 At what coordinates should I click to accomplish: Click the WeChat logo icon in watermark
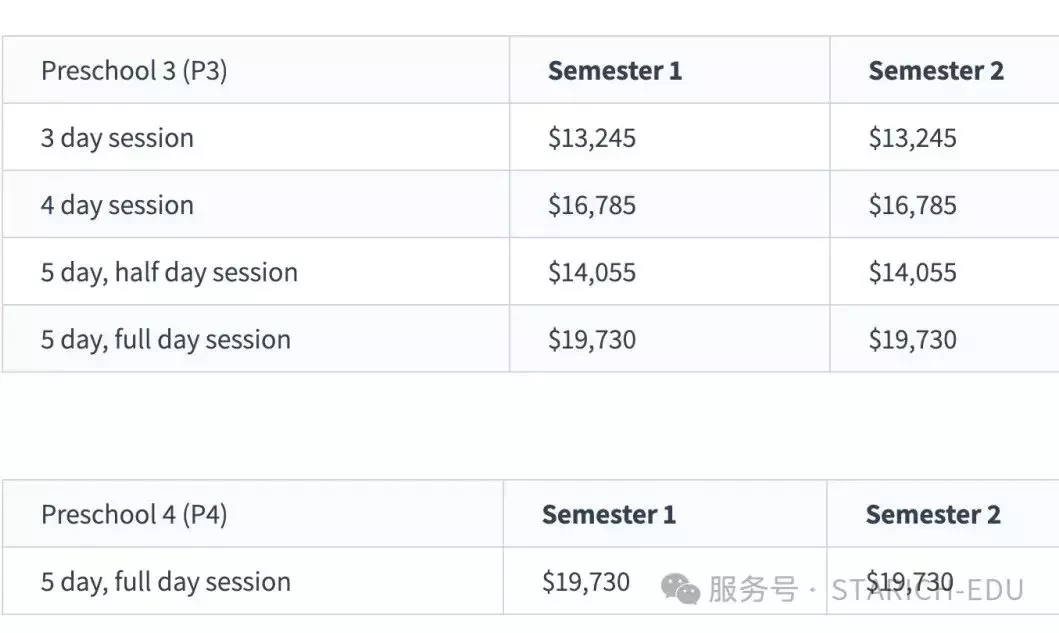point(680,588)
